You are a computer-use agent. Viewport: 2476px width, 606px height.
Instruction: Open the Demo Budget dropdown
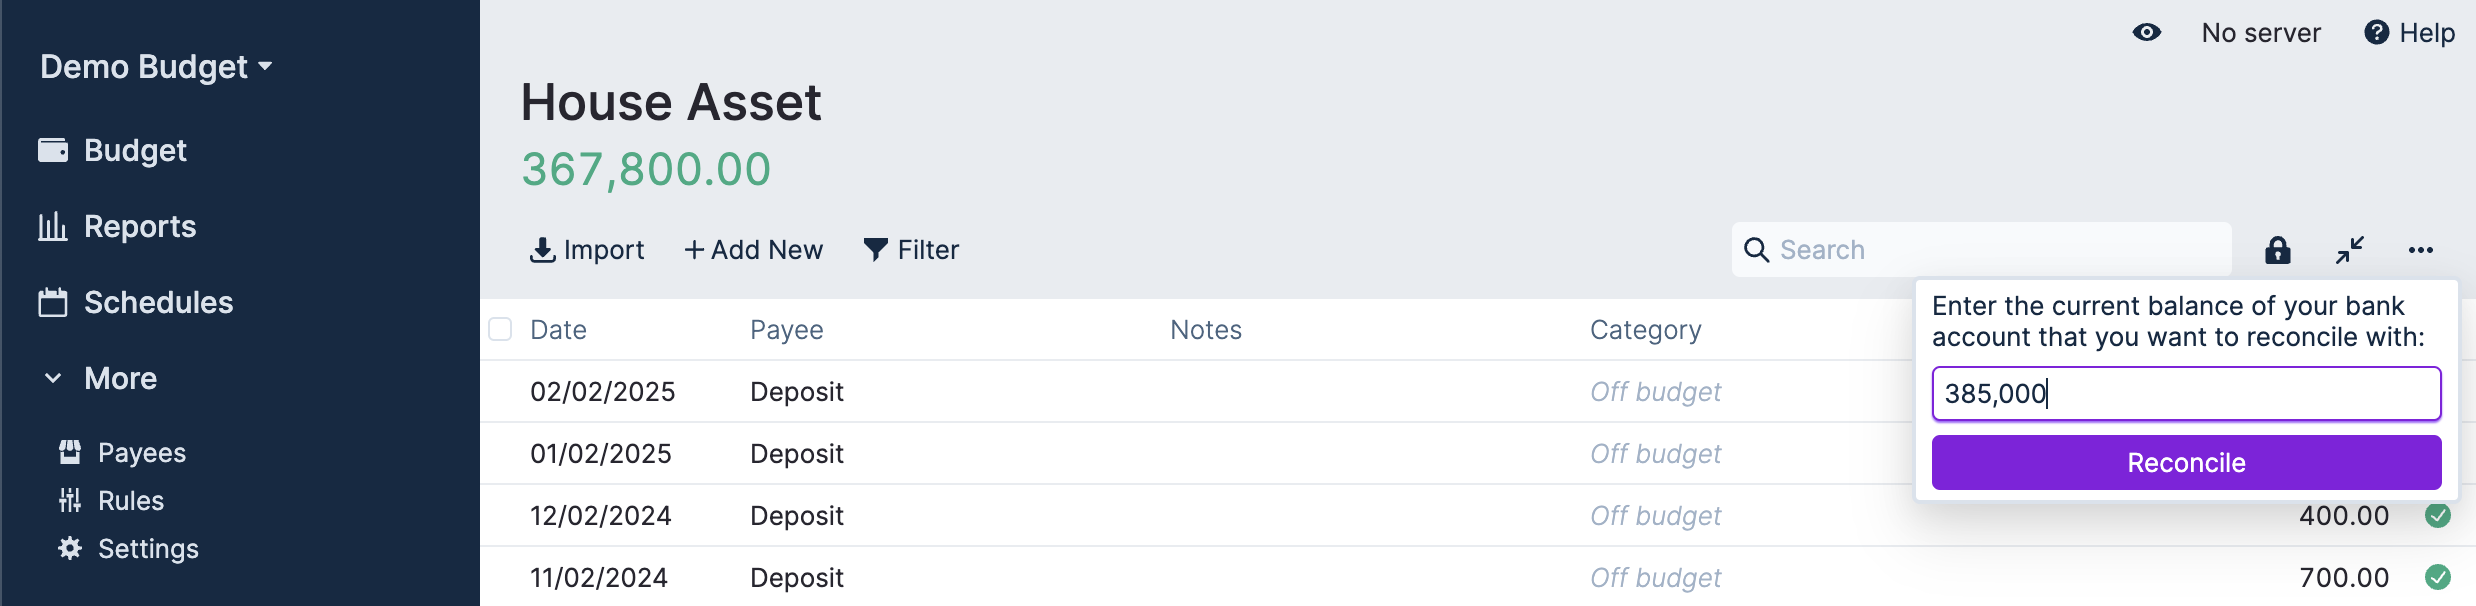pos(156,67)
